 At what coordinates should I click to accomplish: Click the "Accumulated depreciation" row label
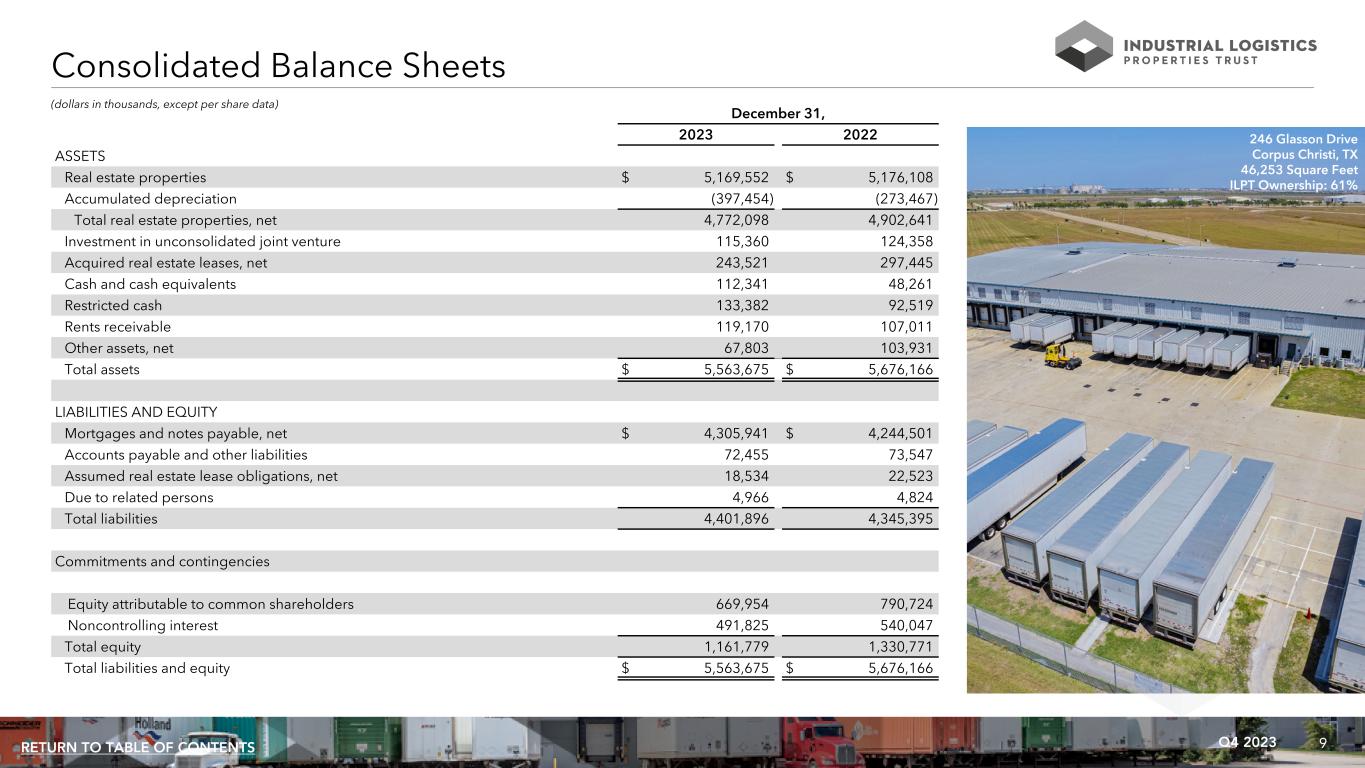point(151,199)
